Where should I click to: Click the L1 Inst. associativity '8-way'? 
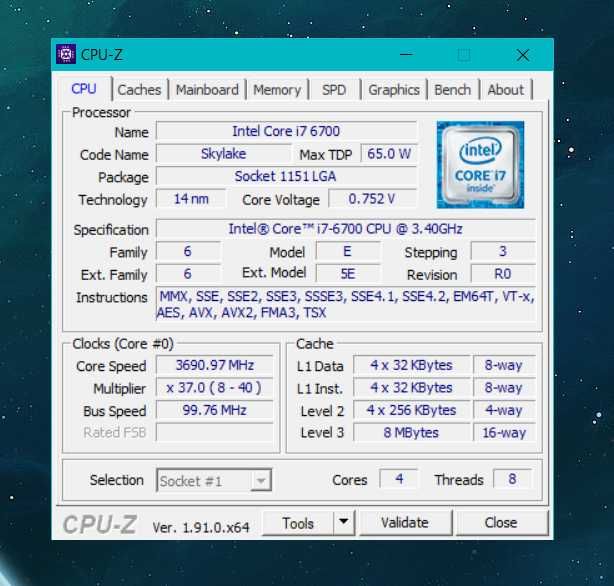point(504,388)
